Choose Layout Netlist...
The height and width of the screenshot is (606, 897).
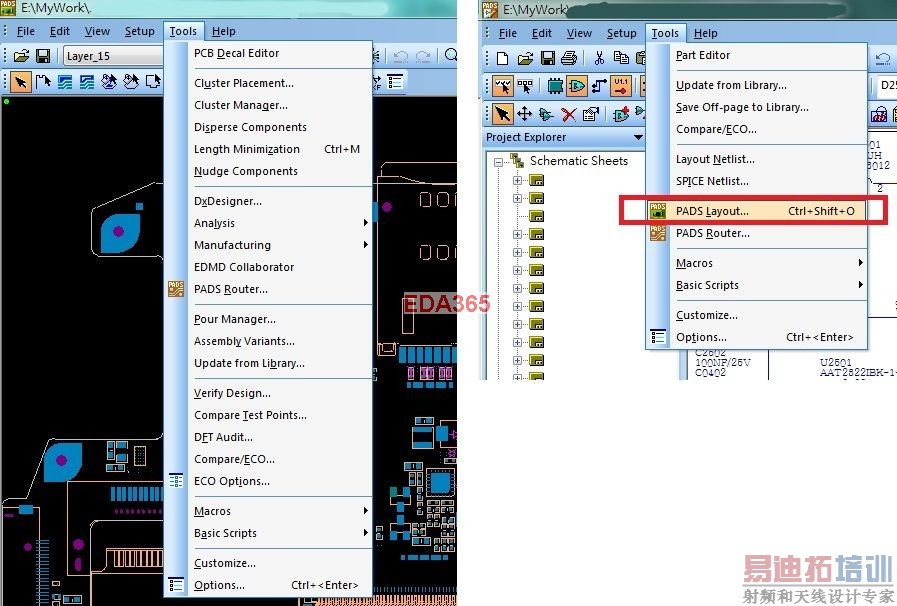715,159
